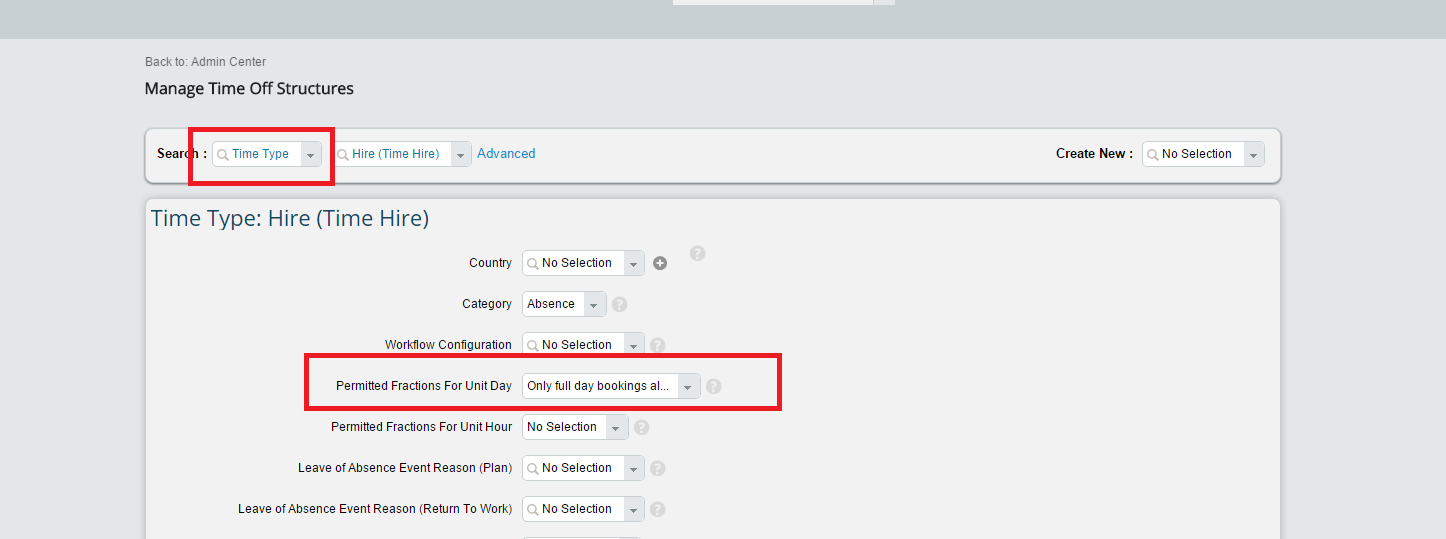Open the Permitted Fractions For Unit Day dropdown
This screenshot has width=1446, height=539.
[689, 386]
